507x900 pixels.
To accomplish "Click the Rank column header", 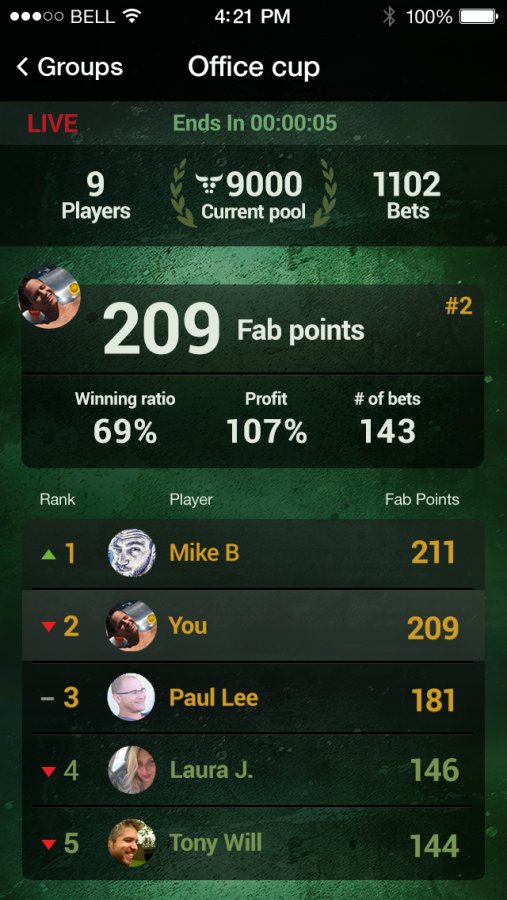I will (57, 499).
